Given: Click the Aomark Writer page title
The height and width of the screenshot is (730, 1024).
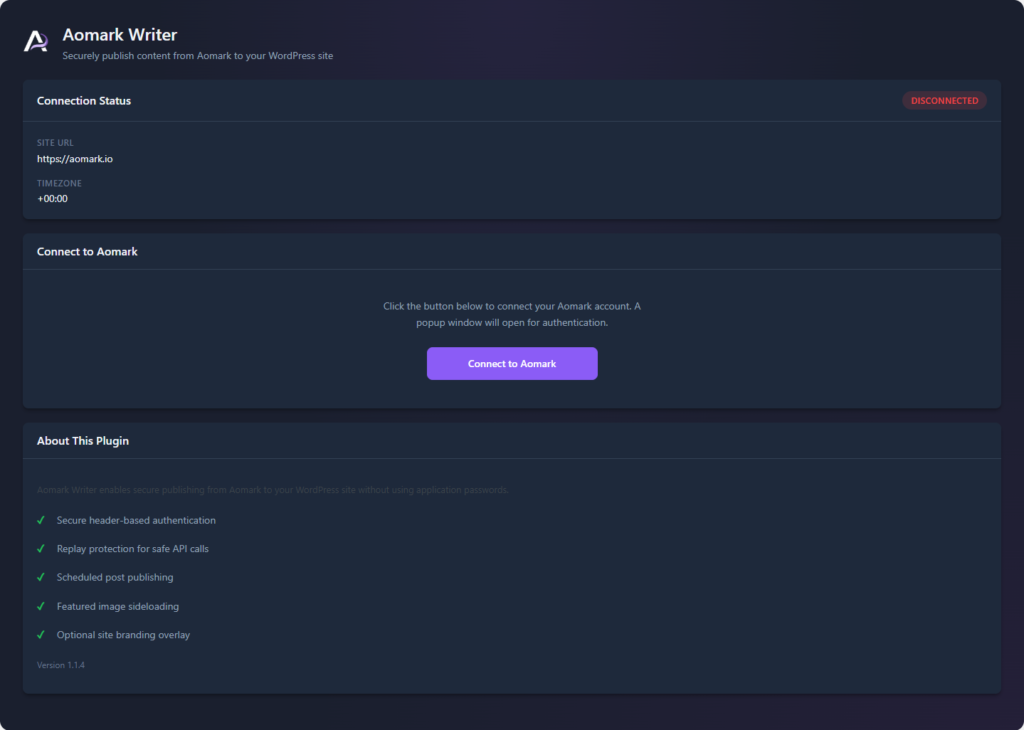Looking at the screenshot, I should pyautogui.click(x=120, y=35).
